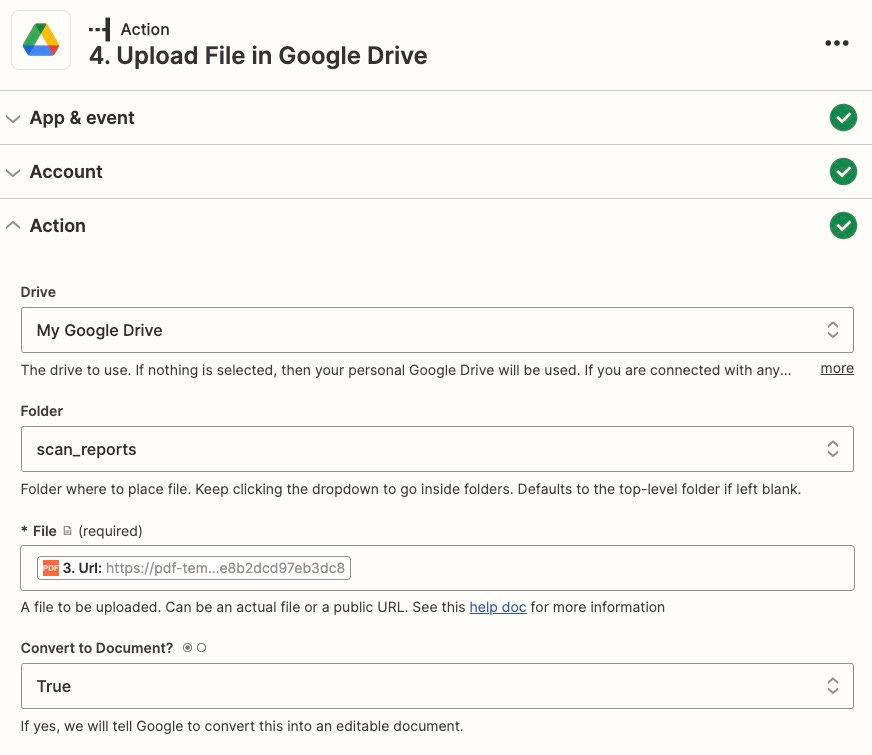
Task: Open the Drive dropdown showing My Google Drive
Action: (x=437, y=330)
